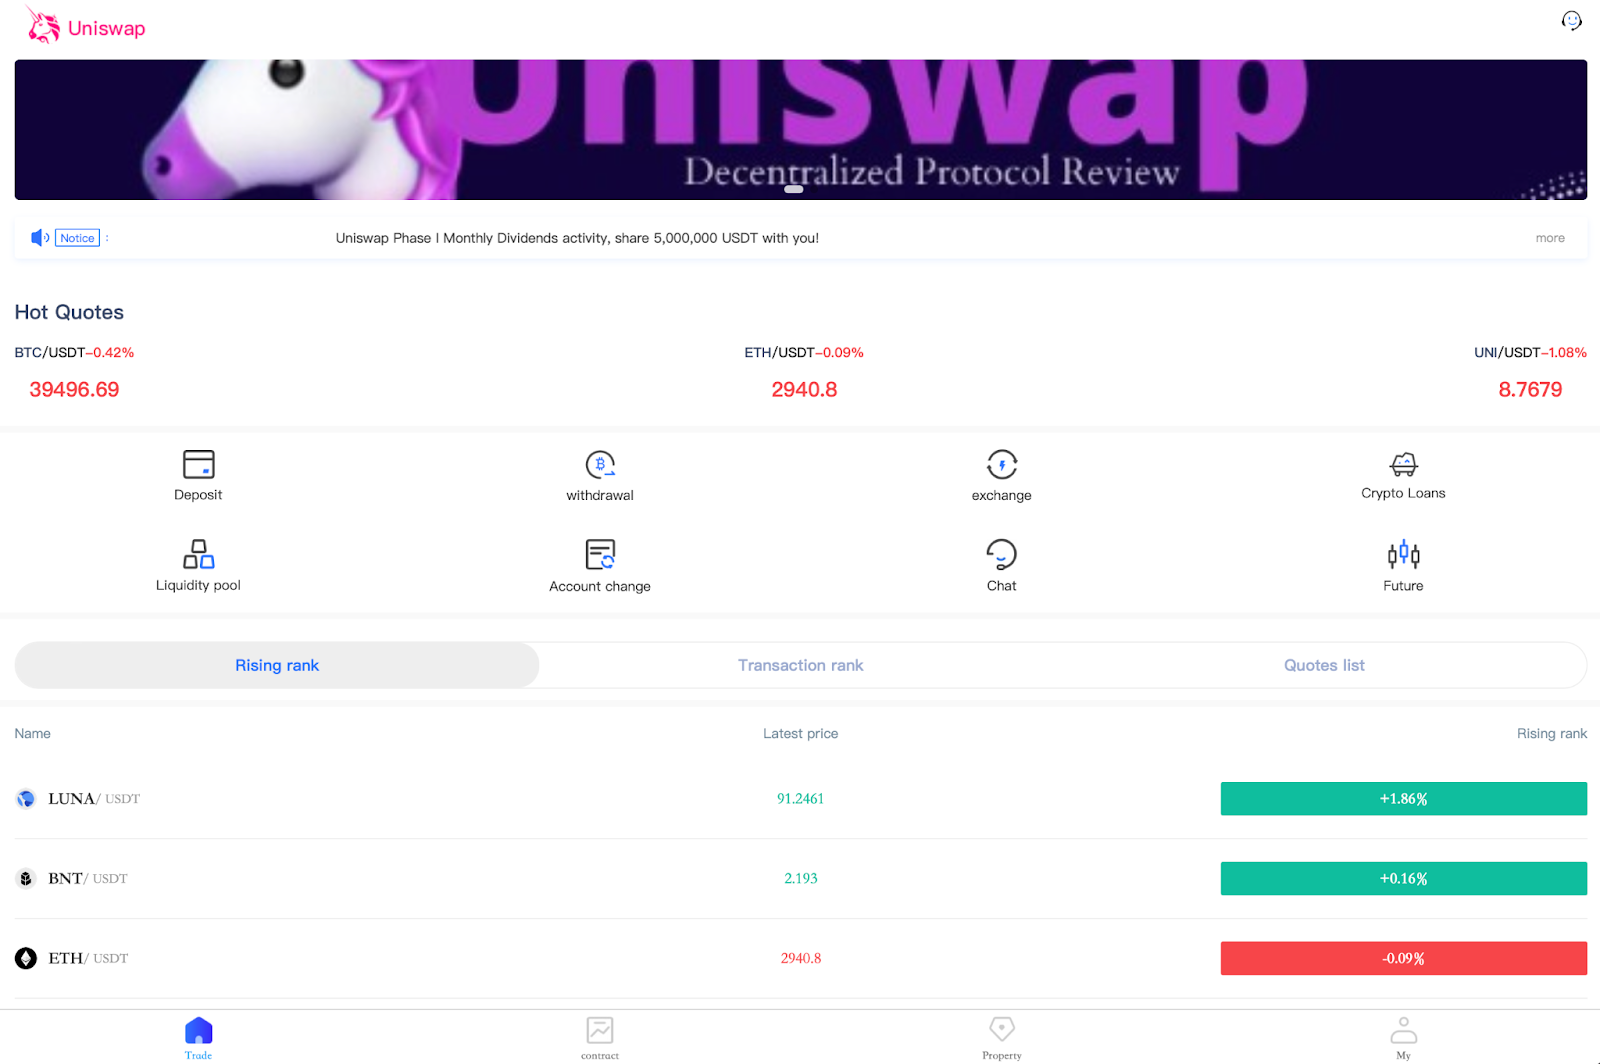The image size is (1600, 1064).
Task: Click the BNT +0.16% change button
Action: coord(1403,878)
